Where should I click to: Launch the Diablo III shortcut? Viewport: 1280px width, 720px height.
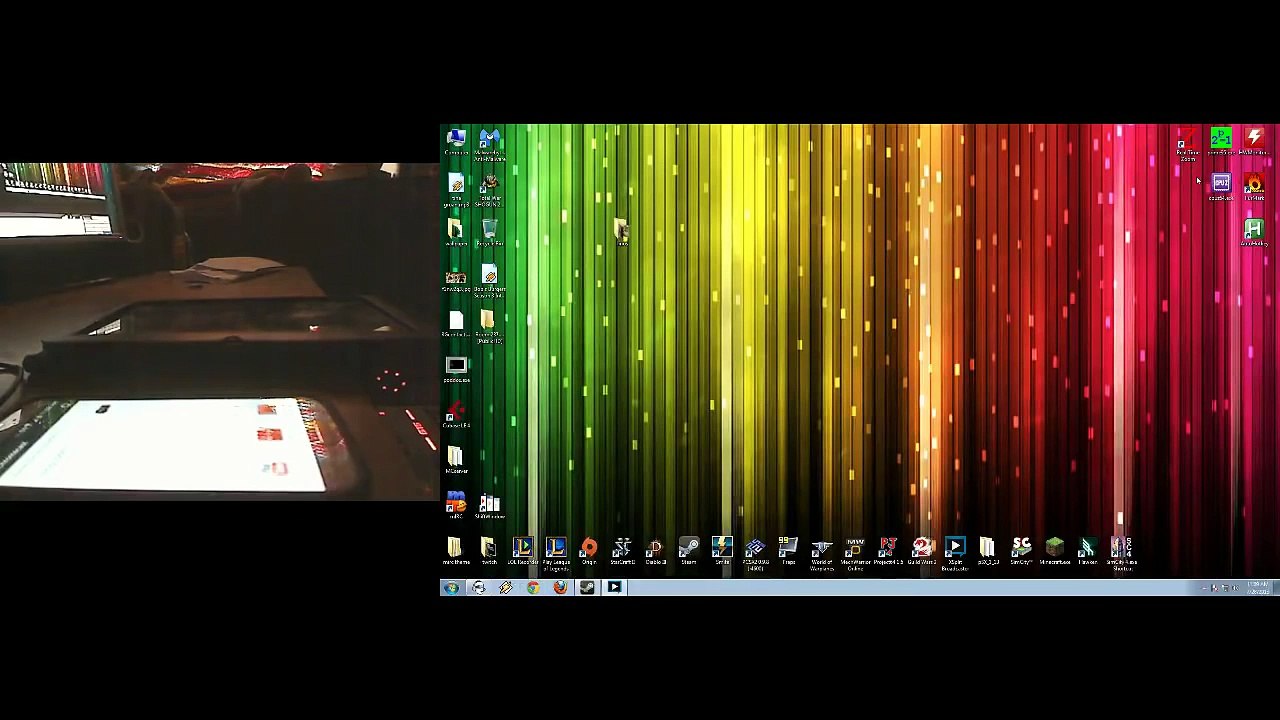655,550
